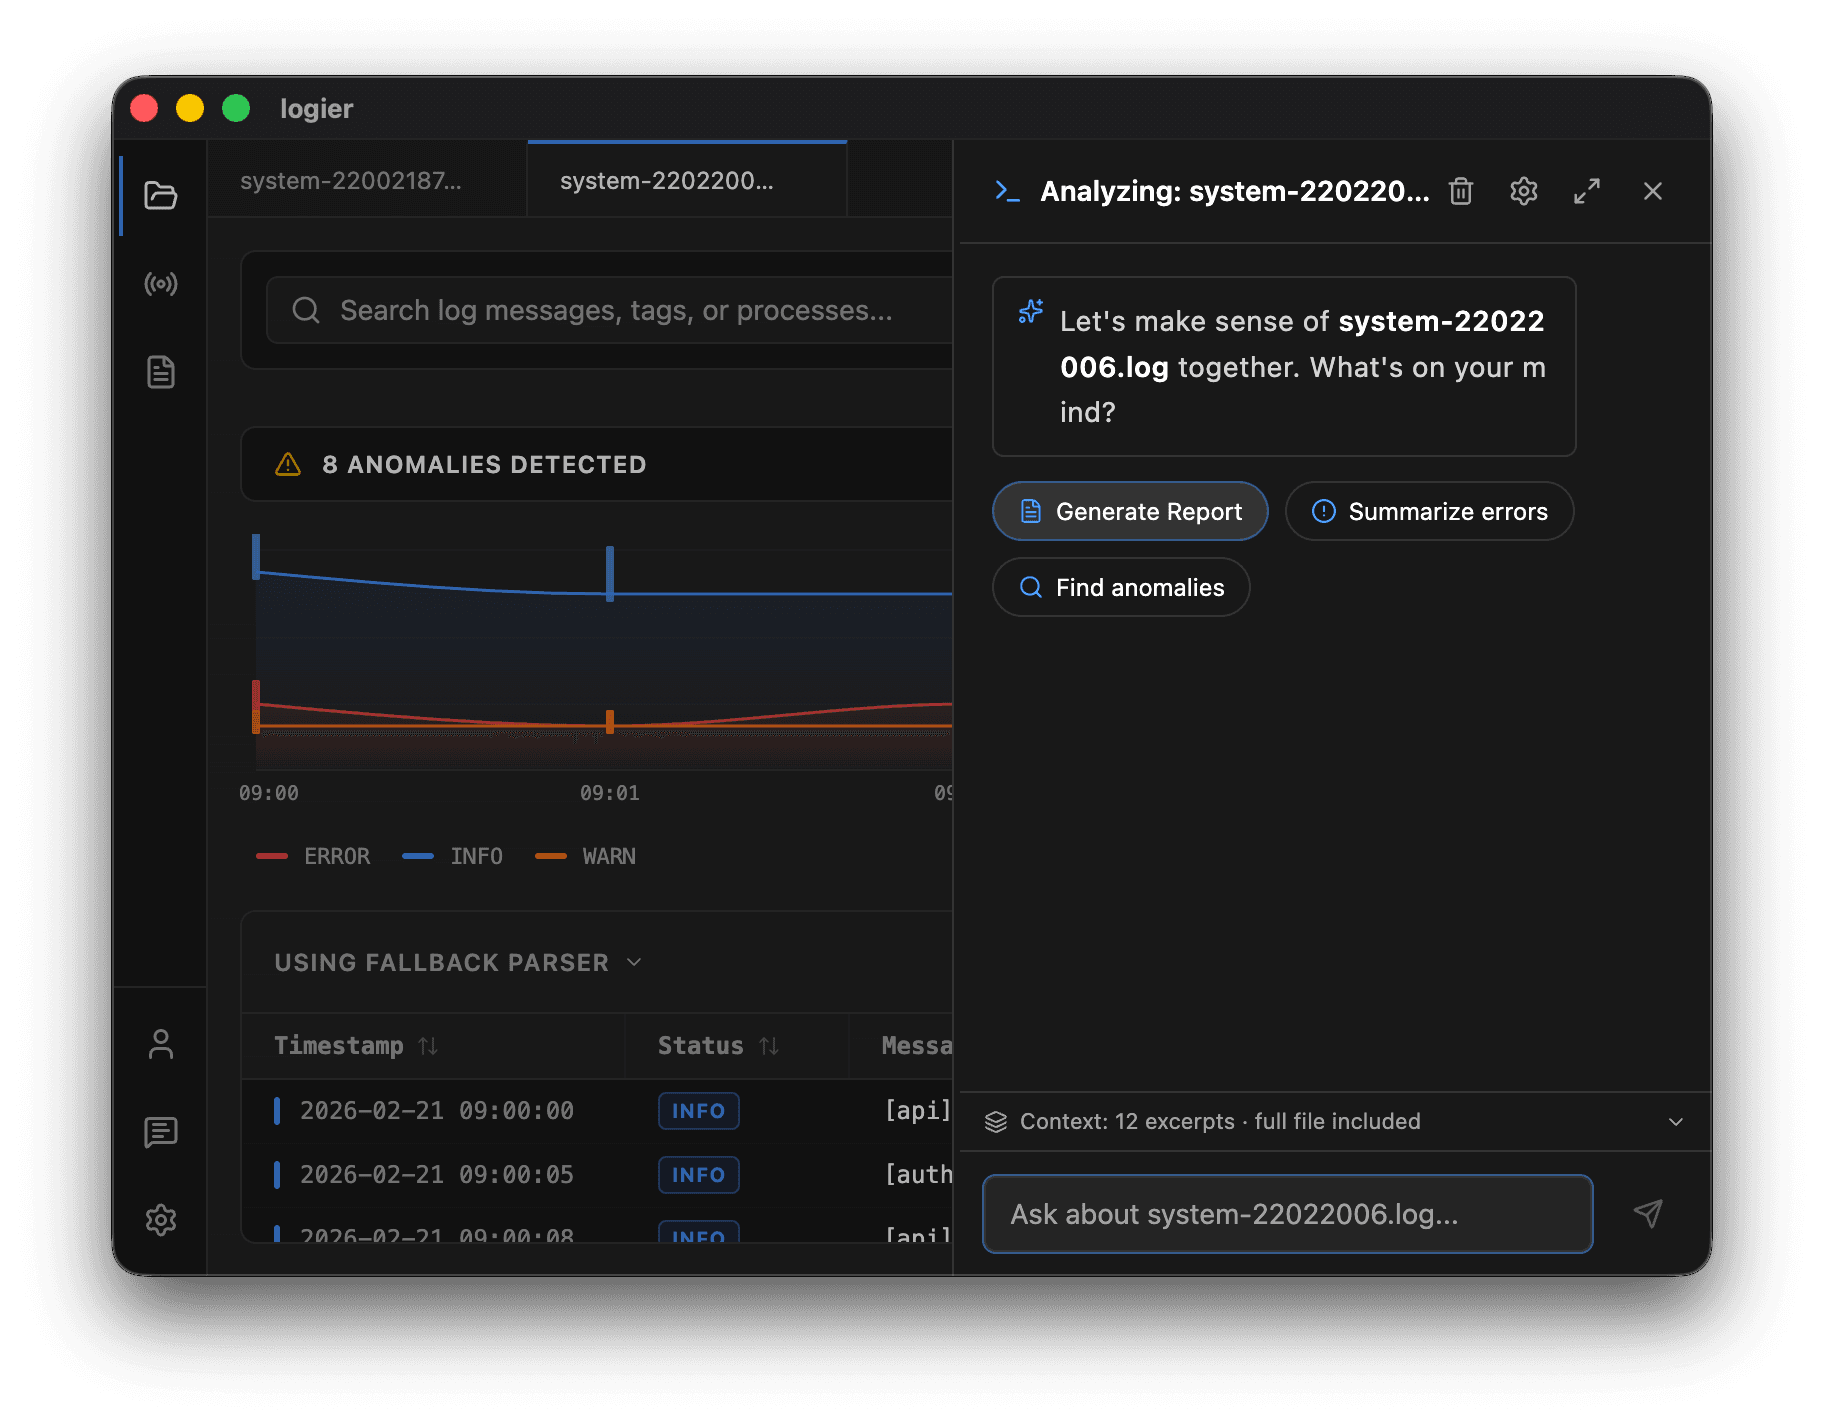The image size is (1824, 1424).
Task: Expand the Context excerpts chevron
Action: tap(1676, 1122)
